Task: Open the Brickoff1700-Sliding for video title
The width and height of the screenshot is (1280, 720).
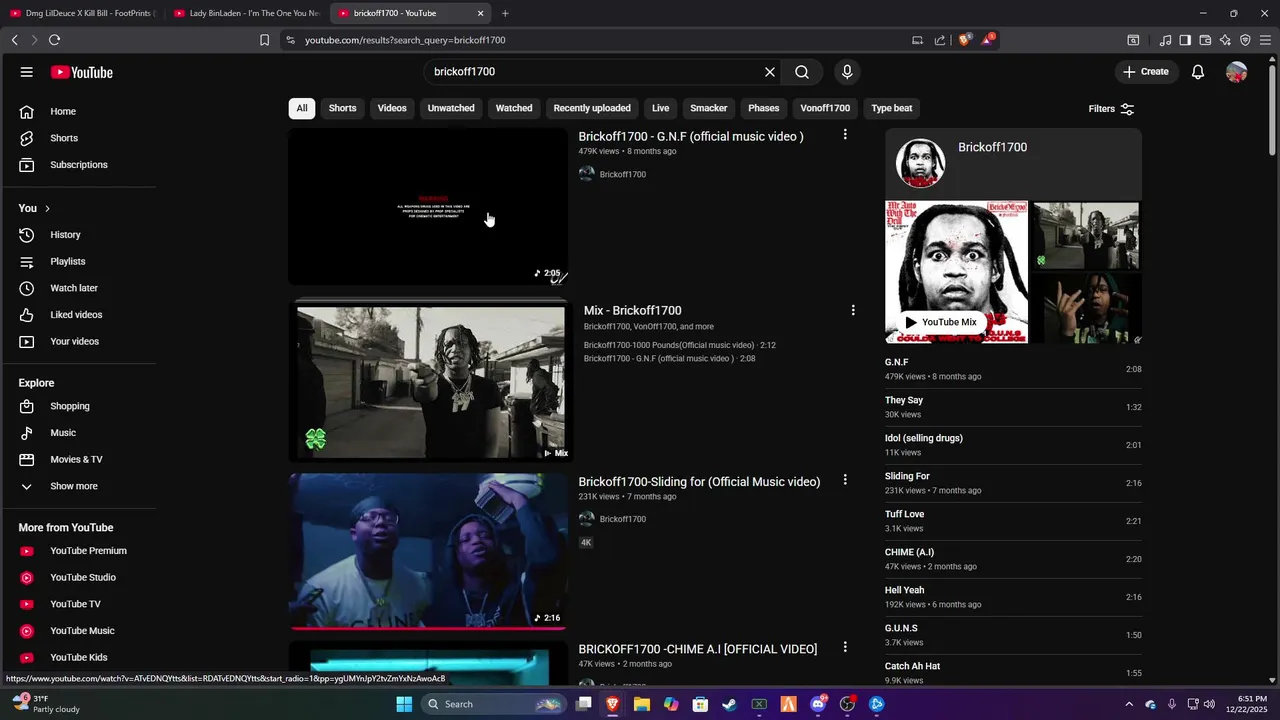Action: (699, 481)
